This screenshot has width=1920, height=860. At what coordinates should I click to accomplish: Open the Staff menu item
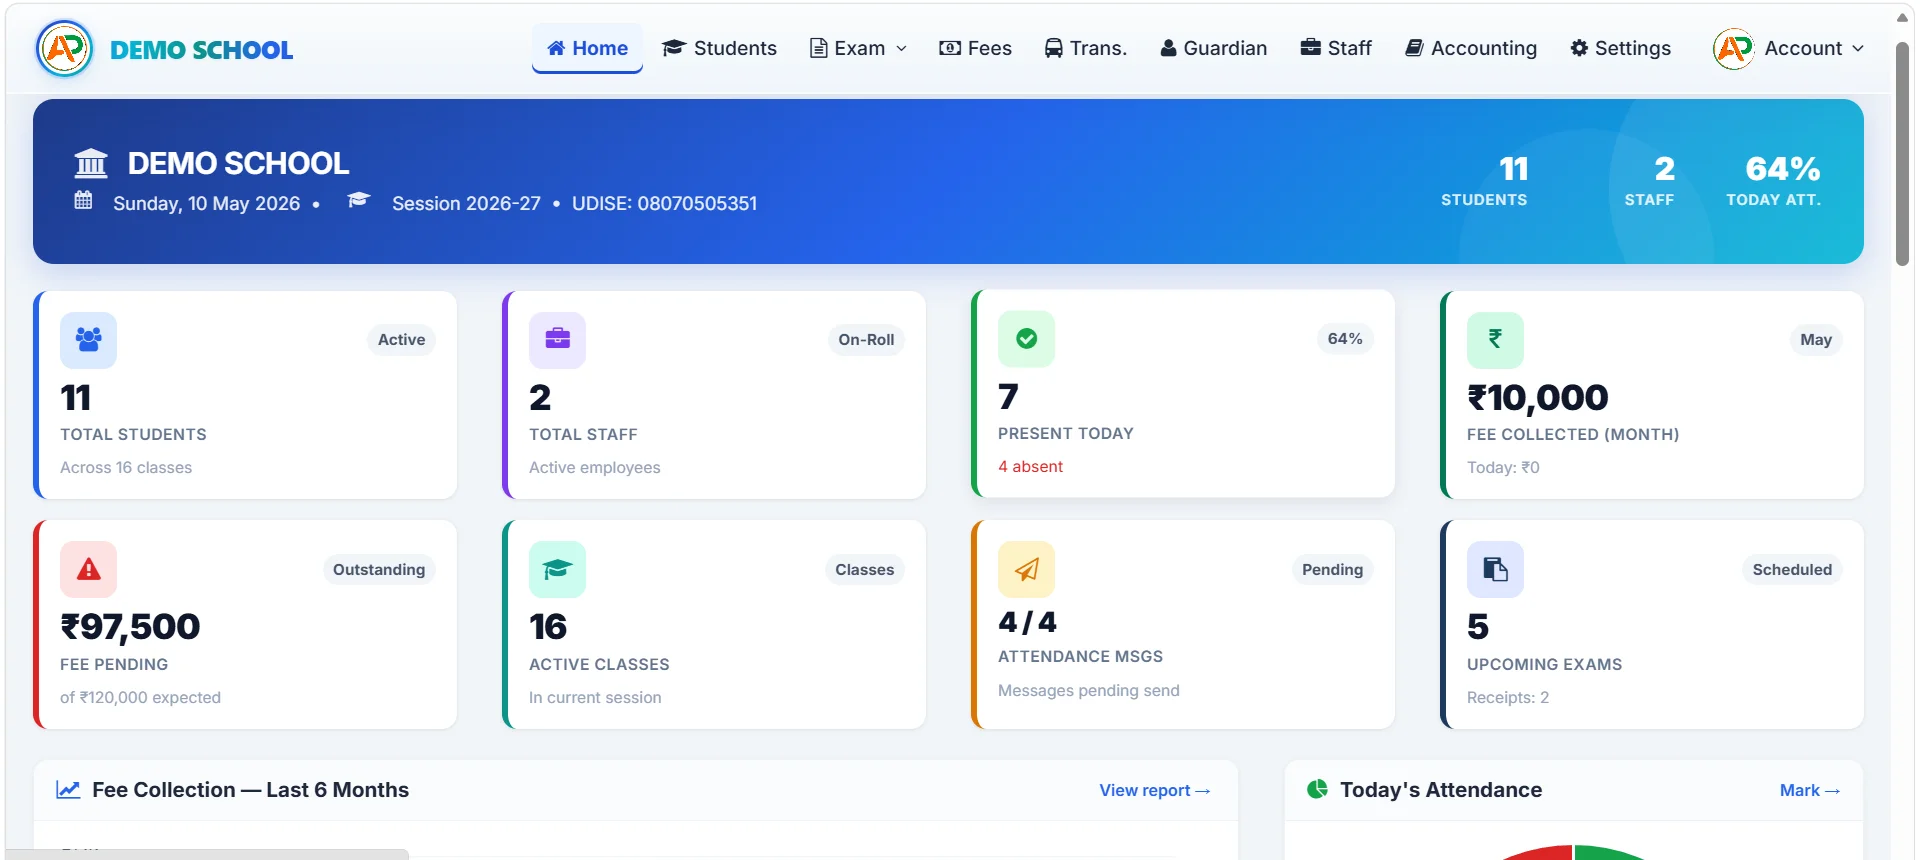(1336, 48)
